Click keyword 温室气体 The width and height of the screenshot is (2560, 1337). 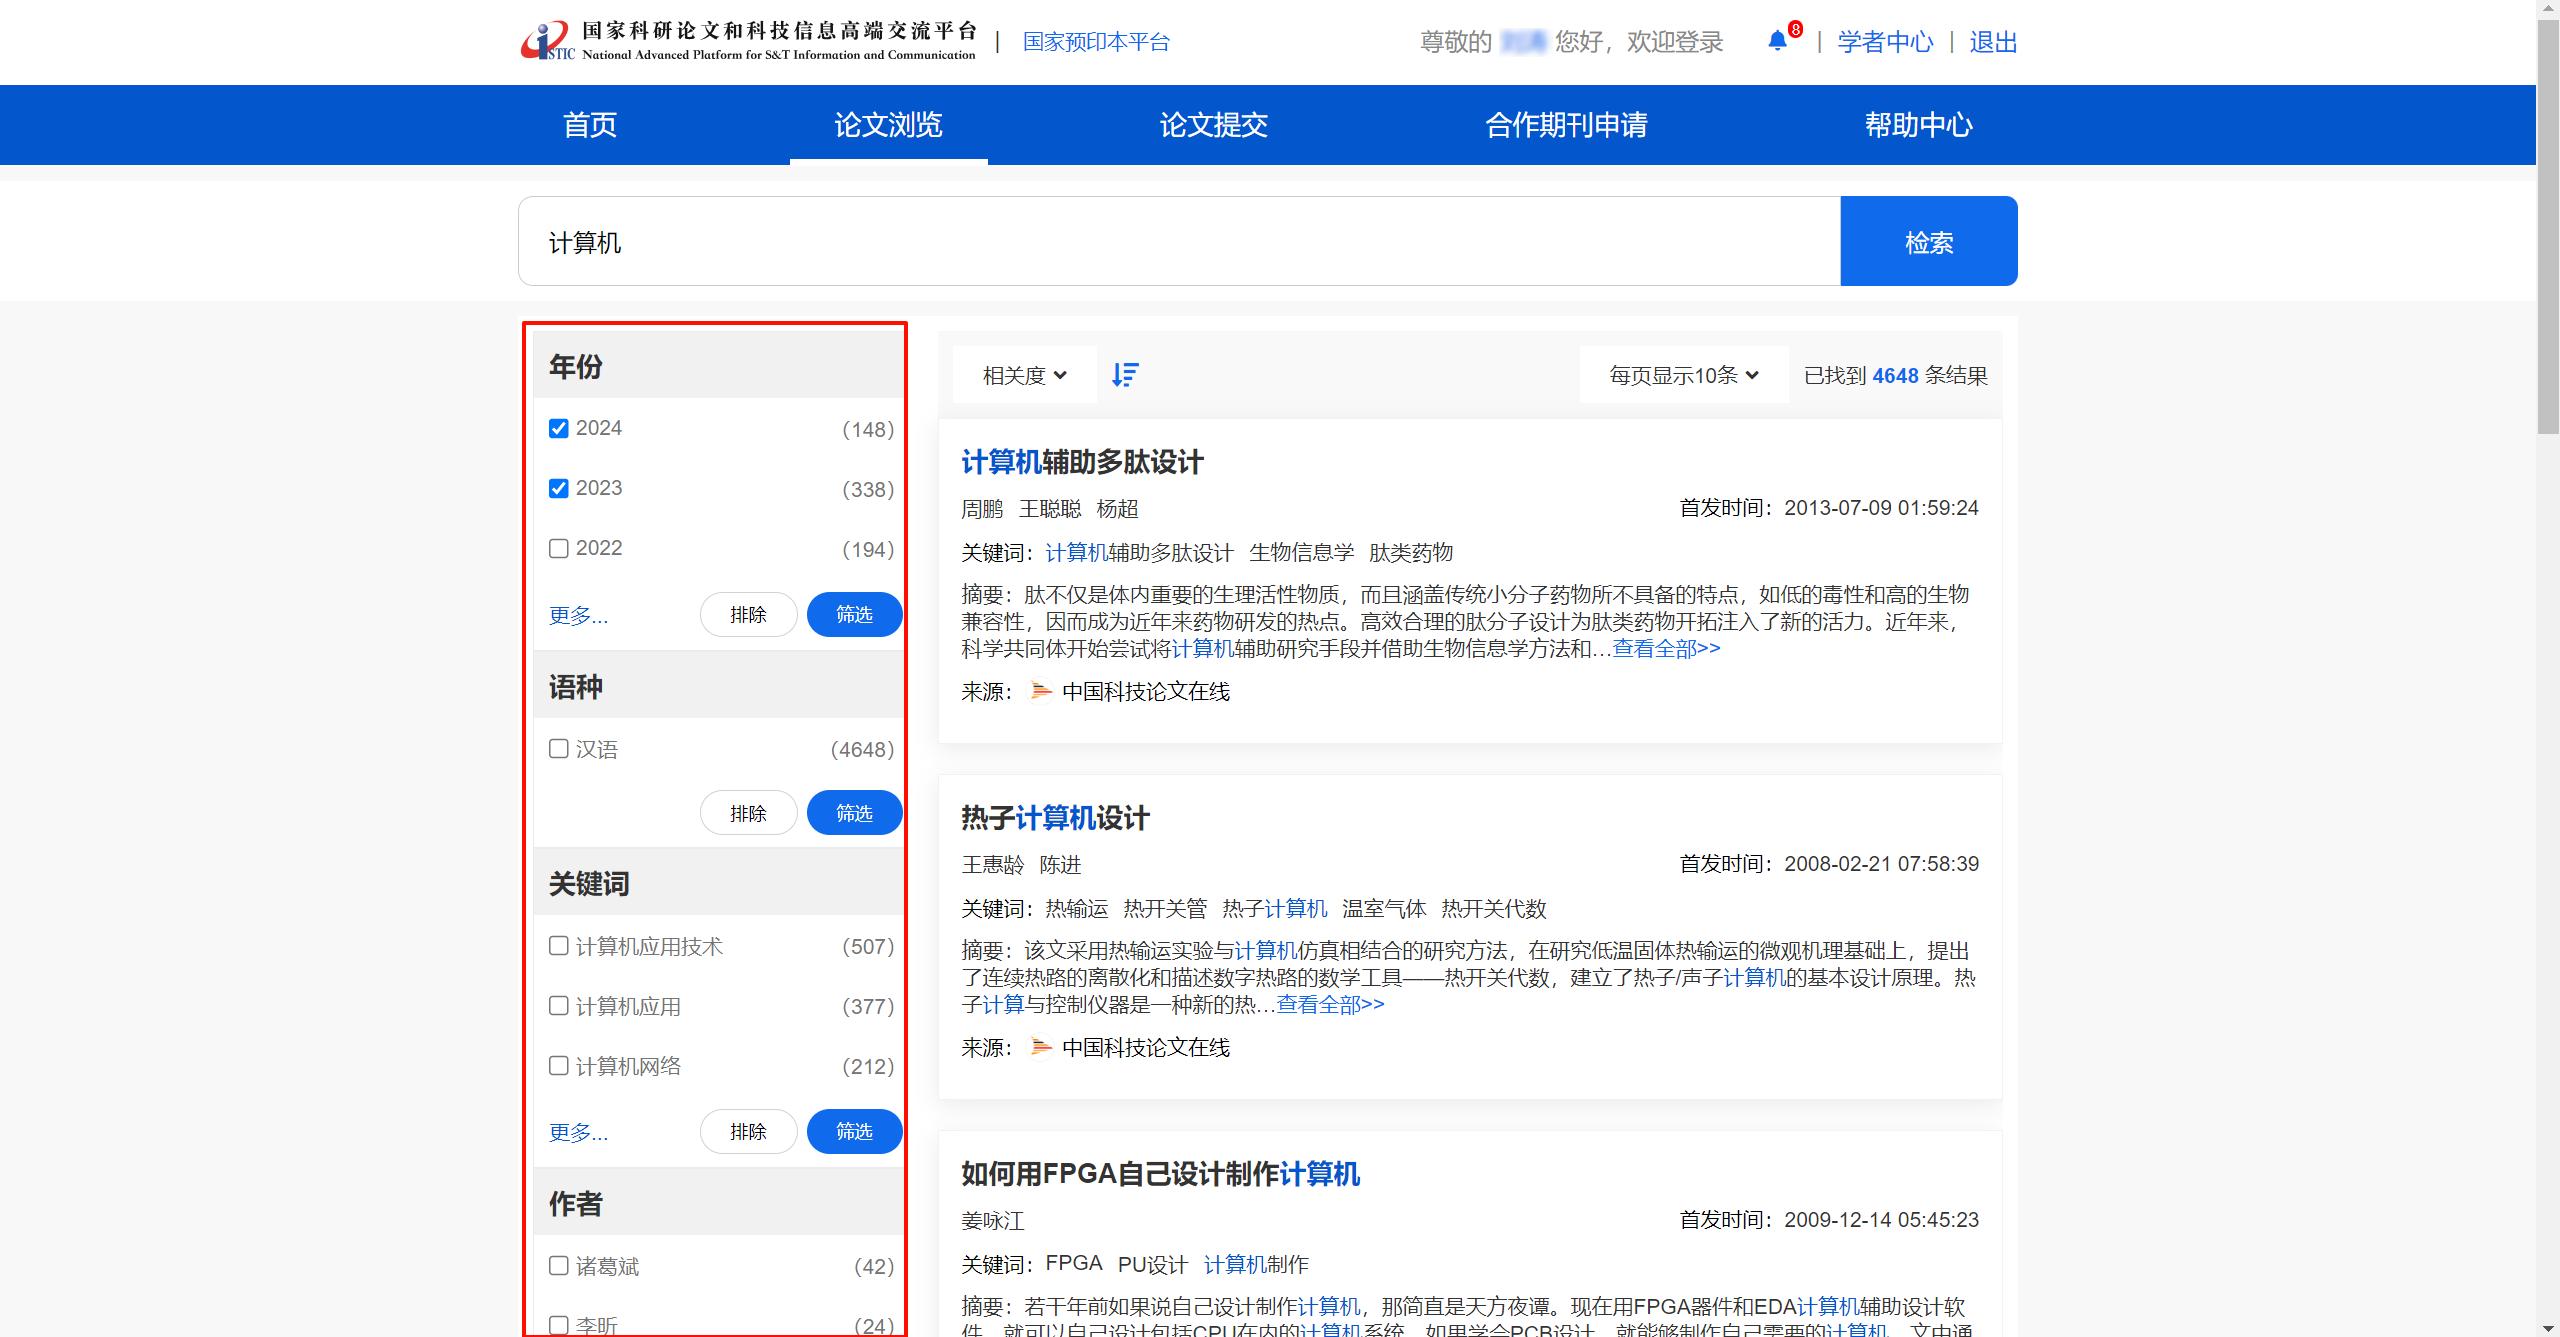pyautogui.click(x=1384, y=909)
